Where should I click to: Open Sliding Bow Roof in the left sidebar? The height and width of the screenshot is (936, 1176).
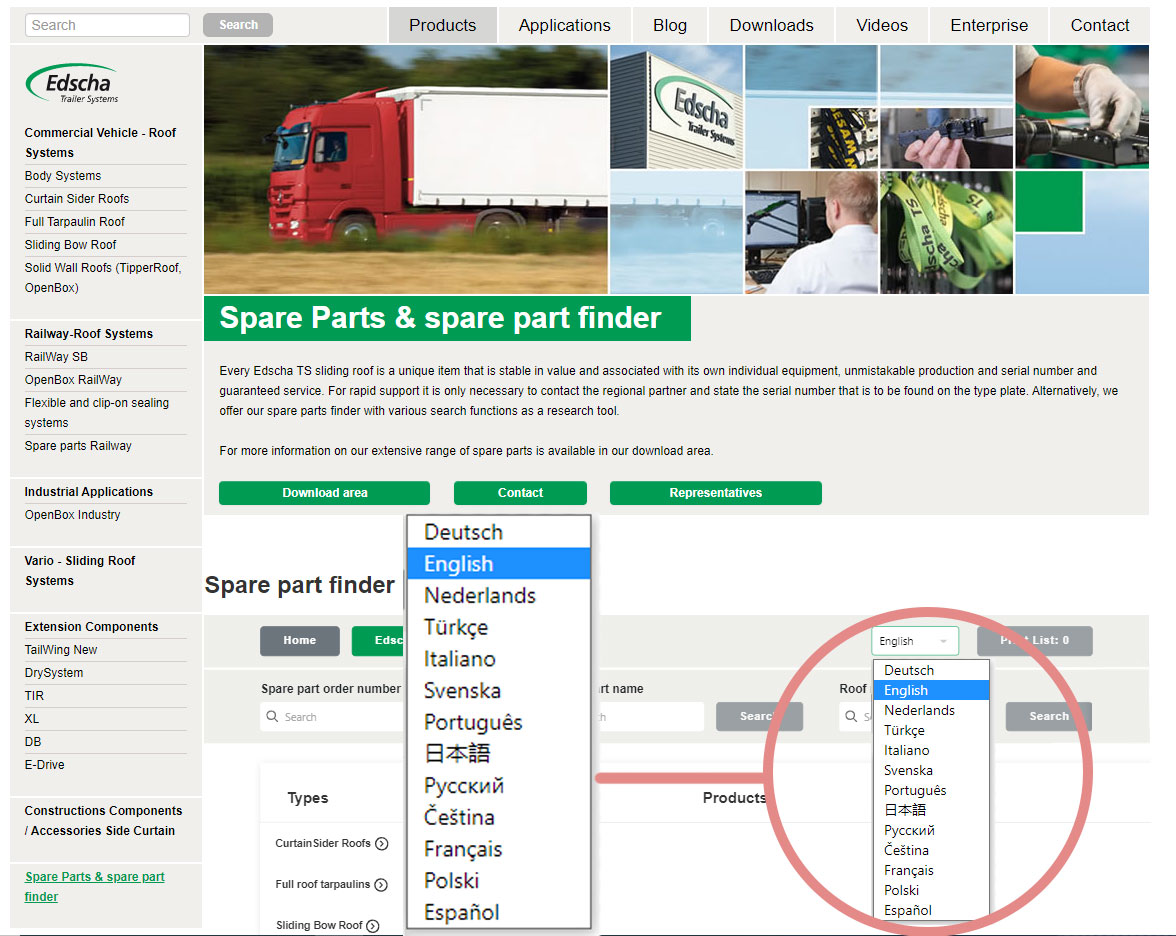click(x=70, y=244)
